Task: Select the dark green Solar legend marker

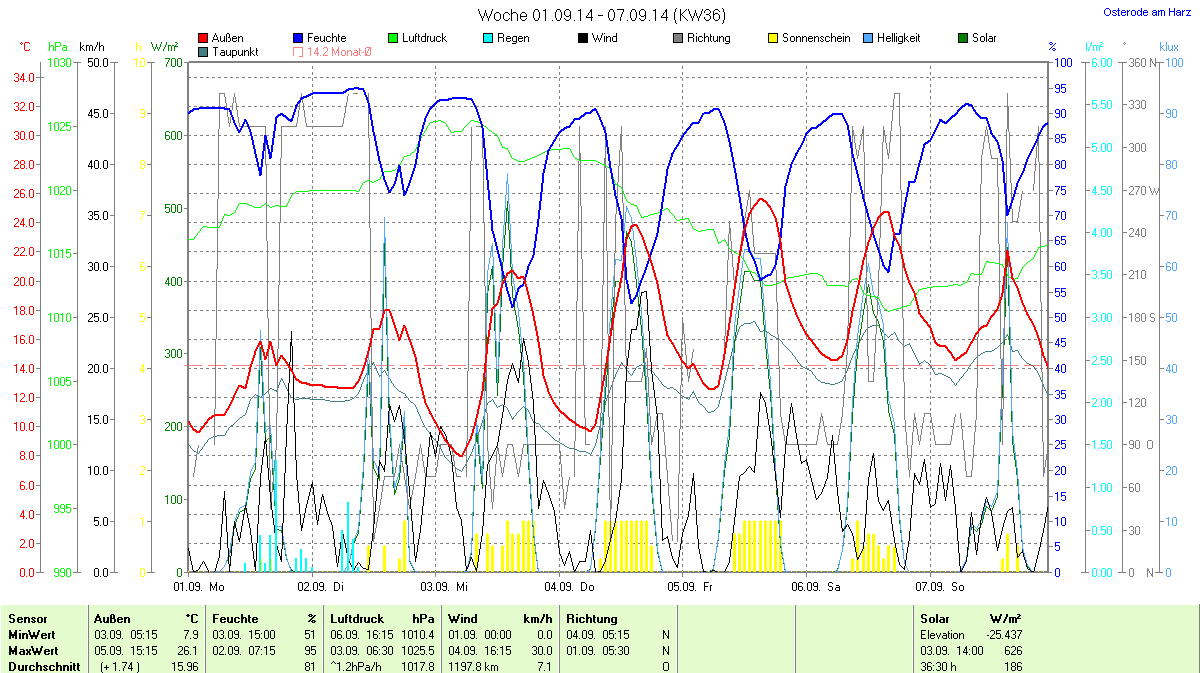Action: click(x=963, y=39)
